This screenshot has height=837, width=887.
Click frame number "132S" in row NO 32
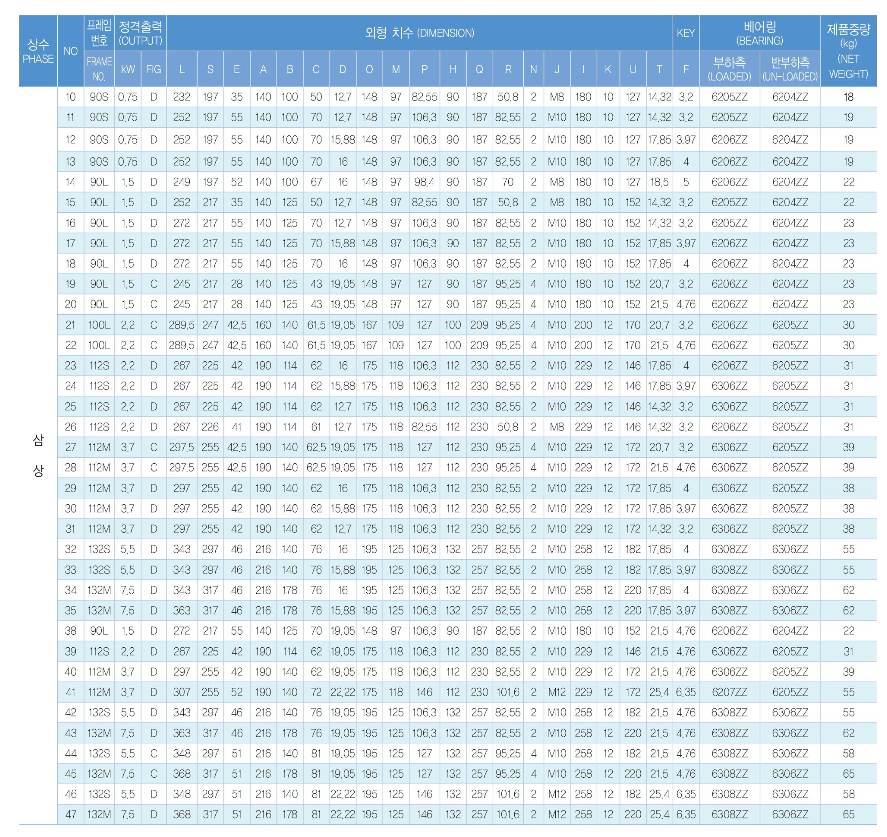(x=99, y=549)
